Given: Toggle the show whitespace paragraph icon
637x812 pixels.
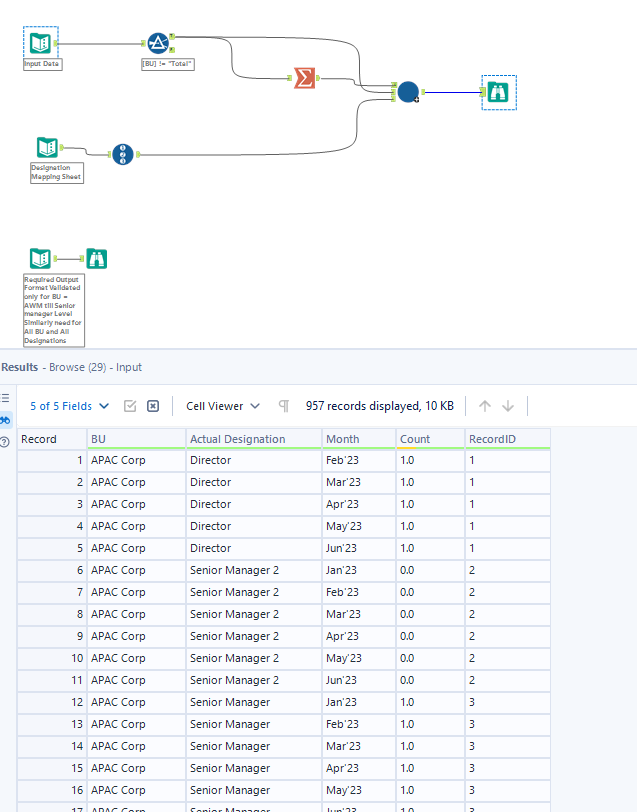Looking at the screenshot, I should [284, 406].
